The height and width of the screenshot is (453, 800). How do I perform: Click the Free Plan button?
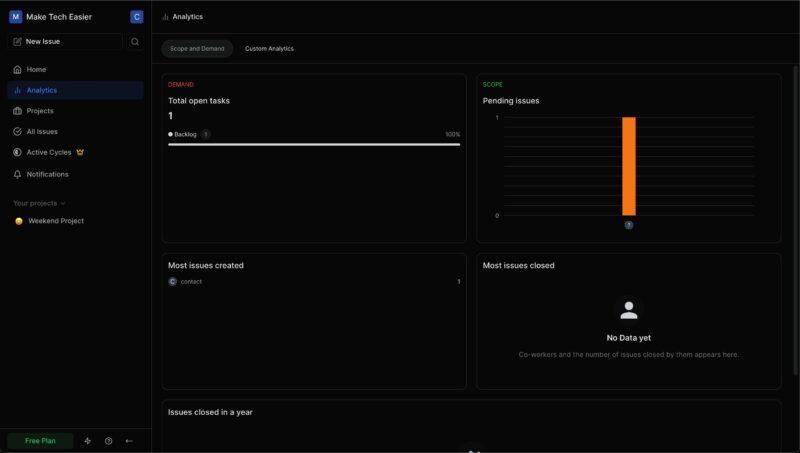point(40,441)
